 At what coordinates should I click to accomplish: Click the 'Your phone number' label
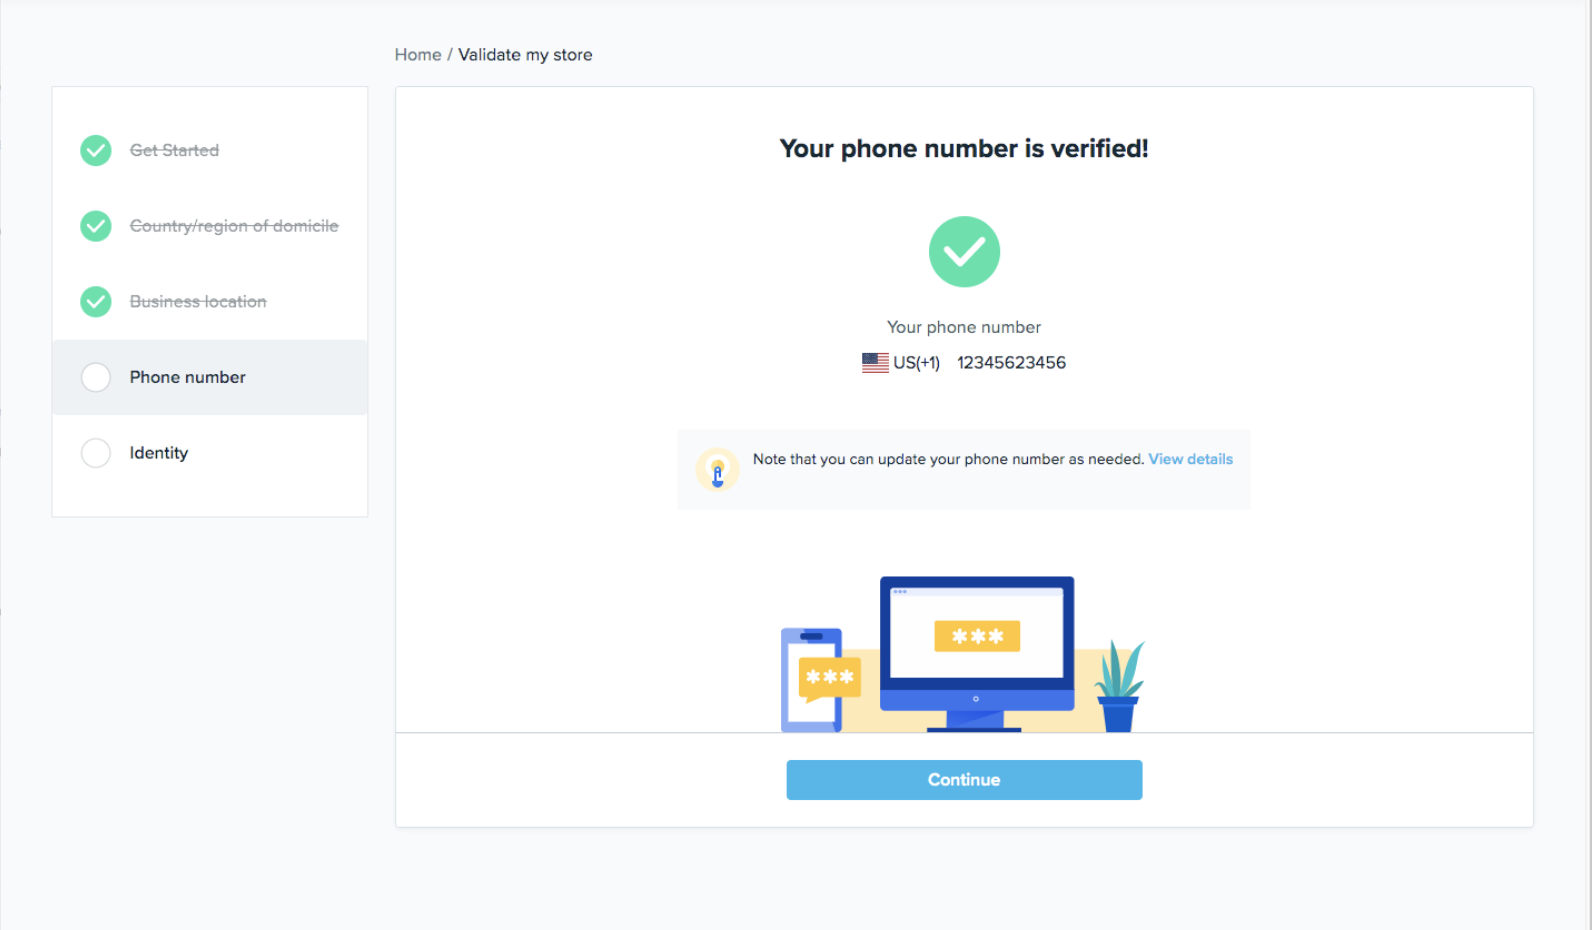[x=964, y=327]
